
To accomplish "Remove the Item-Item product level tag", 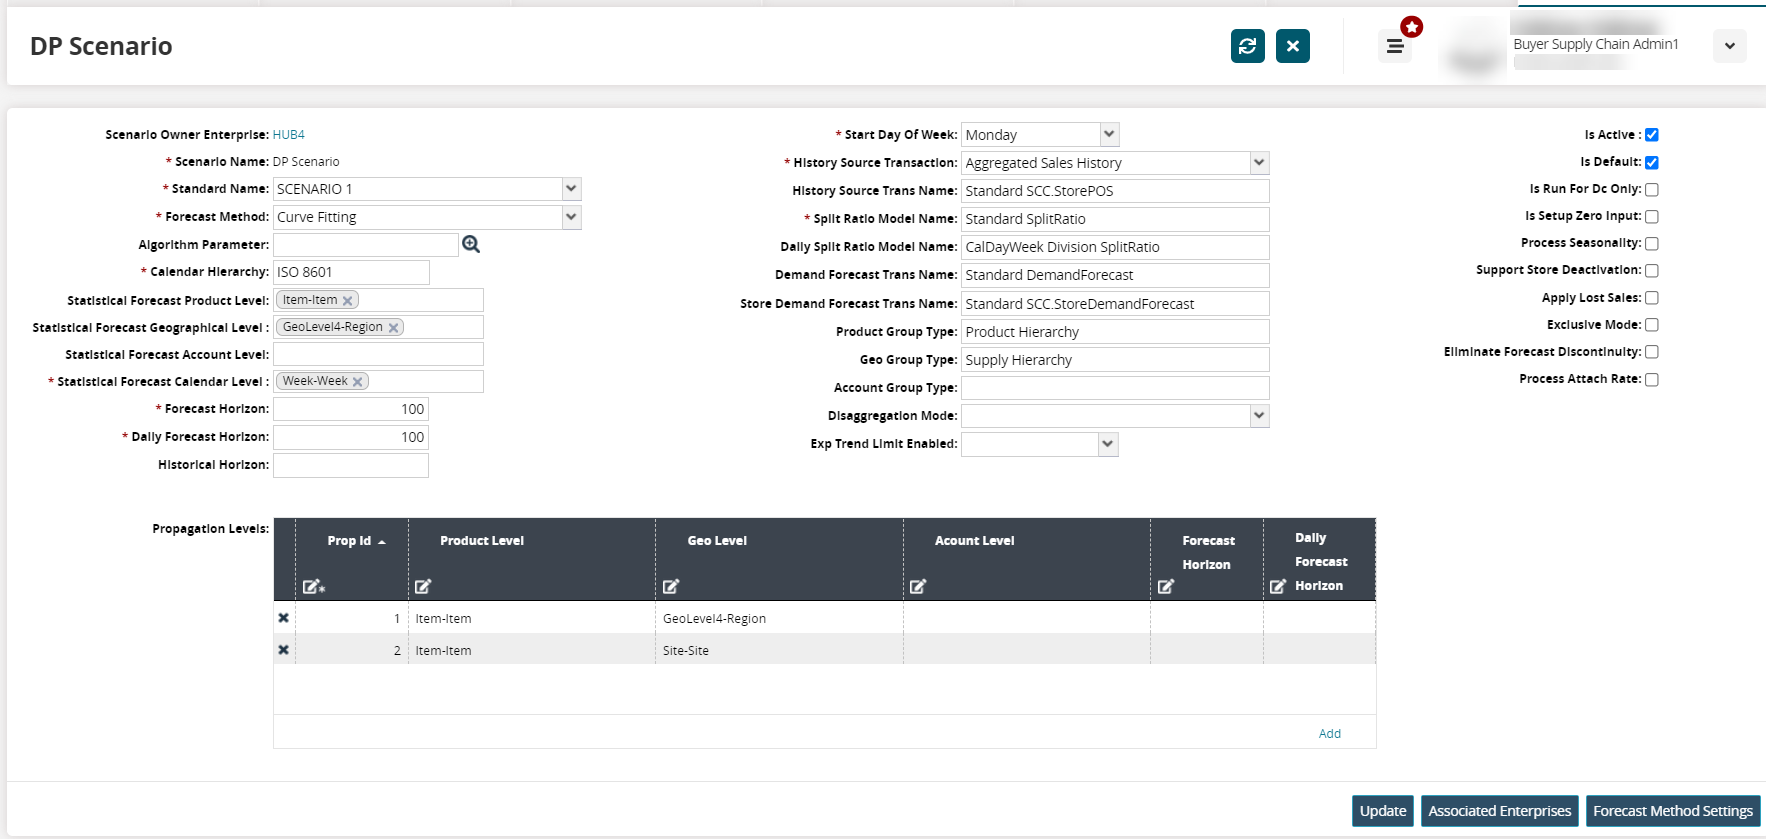I will (x=348, y=301).
